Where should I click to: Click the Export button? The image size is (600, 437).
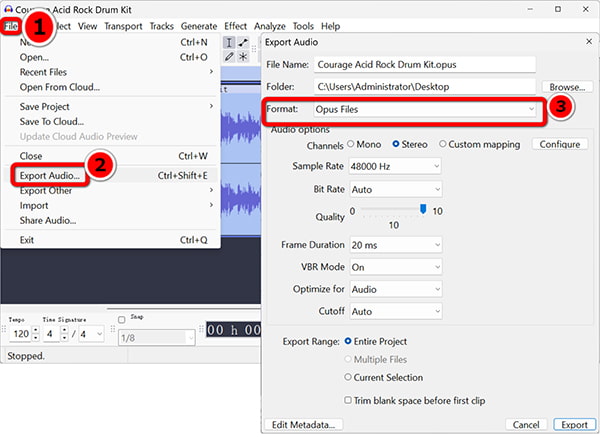pyautogui.click(x=574, y=425)
